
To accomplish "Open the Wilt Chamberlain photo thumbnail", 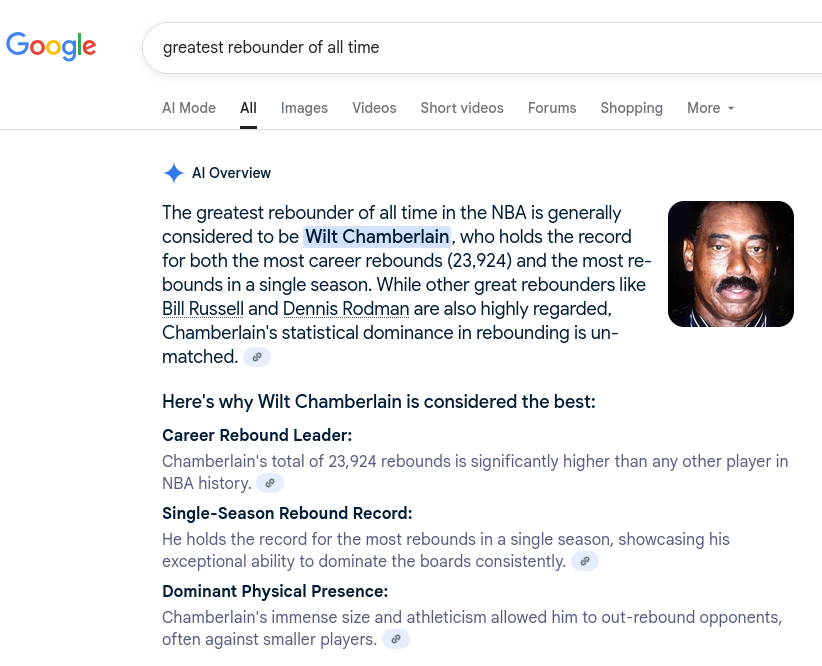I will [x=731, y=264].
